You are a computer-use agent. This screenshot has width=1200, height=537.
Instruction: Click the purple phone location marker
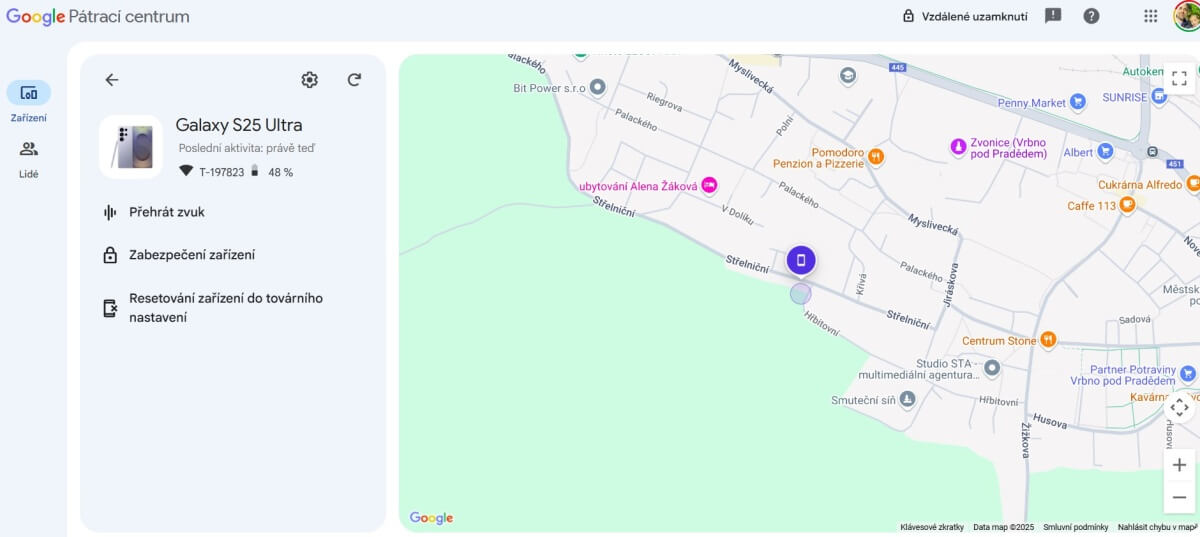coord(801,261)
